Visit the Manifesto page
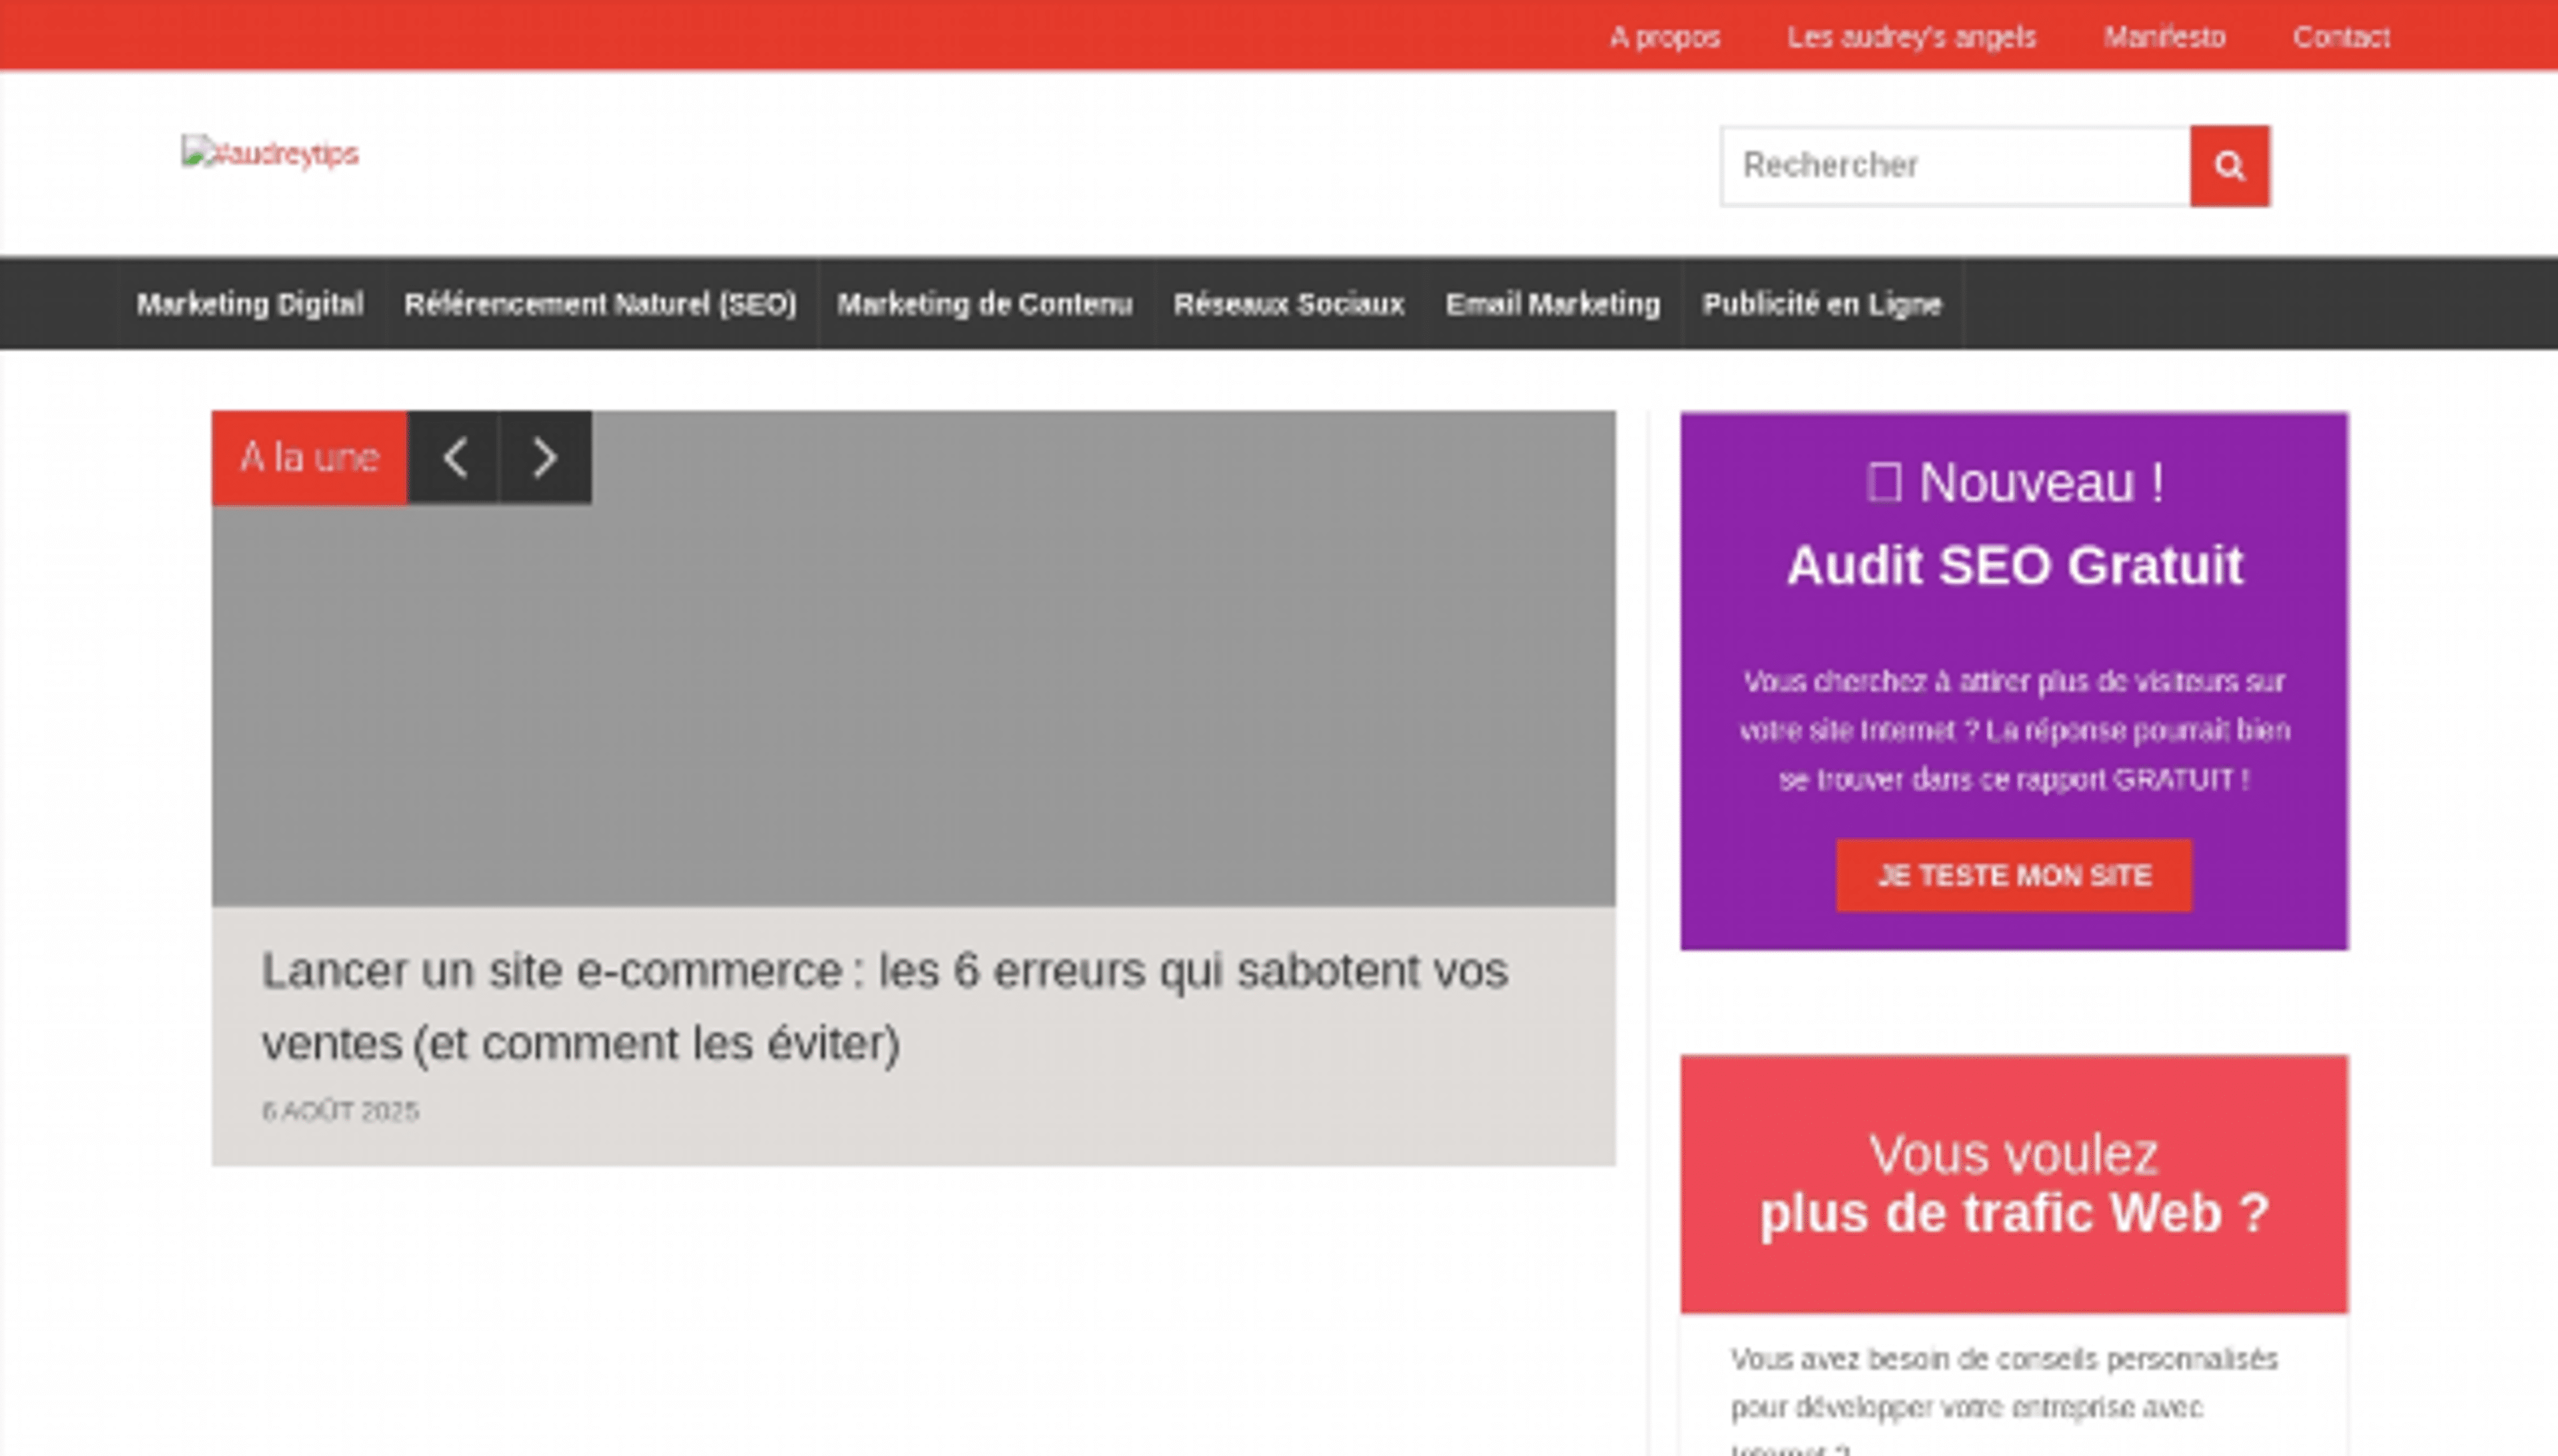 point(2164,37)
